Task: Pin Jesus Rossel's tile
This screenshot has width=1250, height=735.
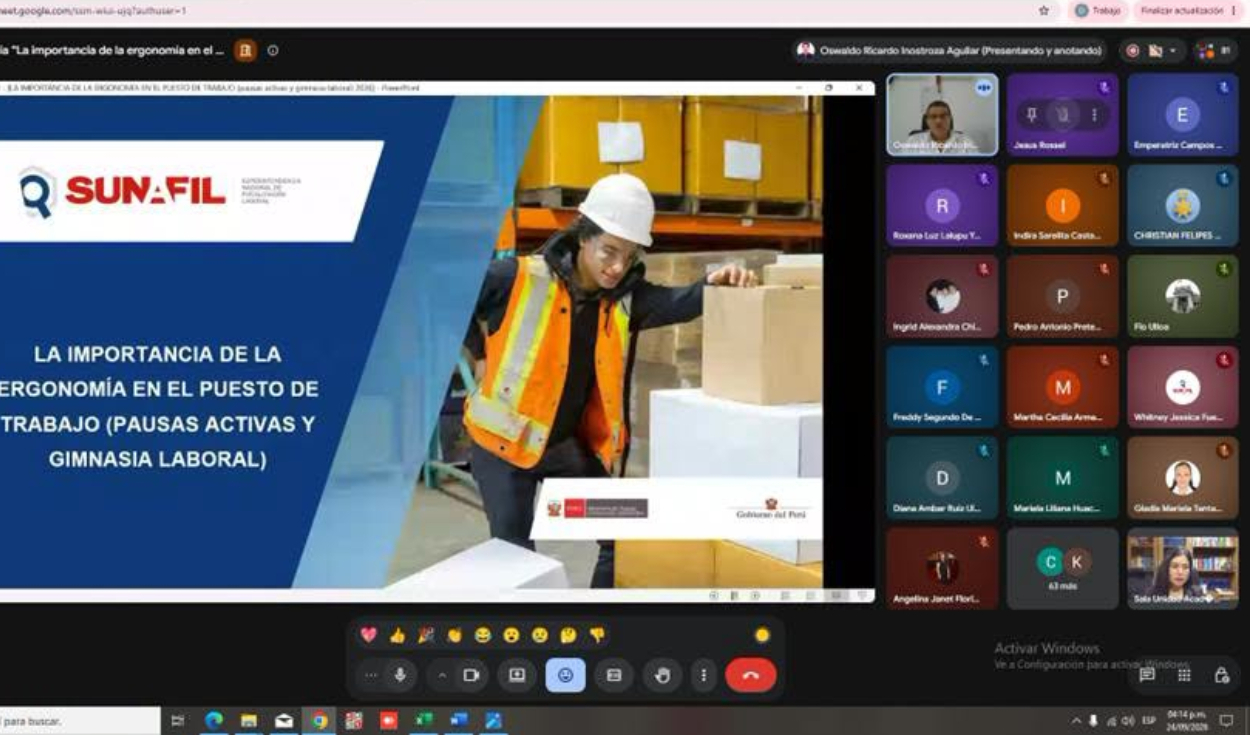Action: tap(1032, 115)
